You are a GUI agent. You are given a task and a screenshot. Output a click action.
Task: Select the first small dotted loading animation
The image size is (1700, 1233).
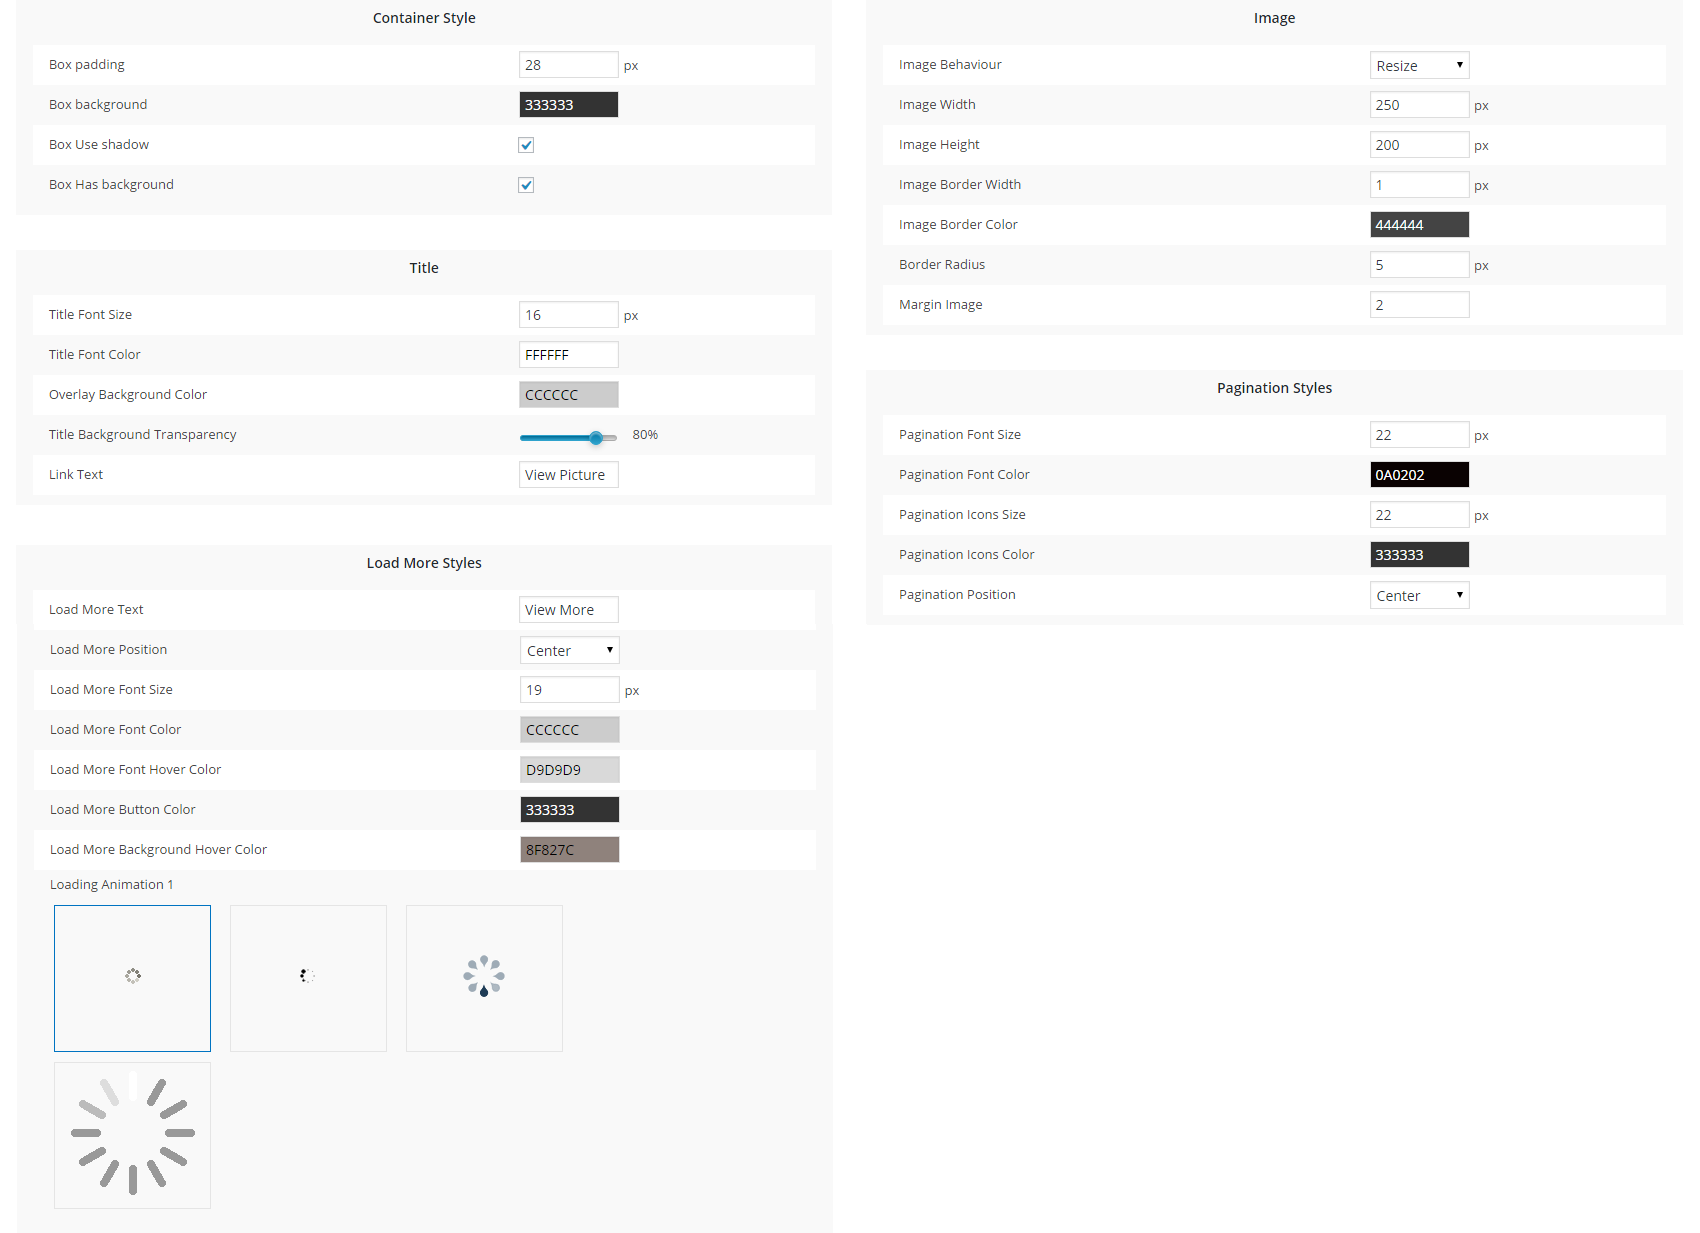[132, 977]
